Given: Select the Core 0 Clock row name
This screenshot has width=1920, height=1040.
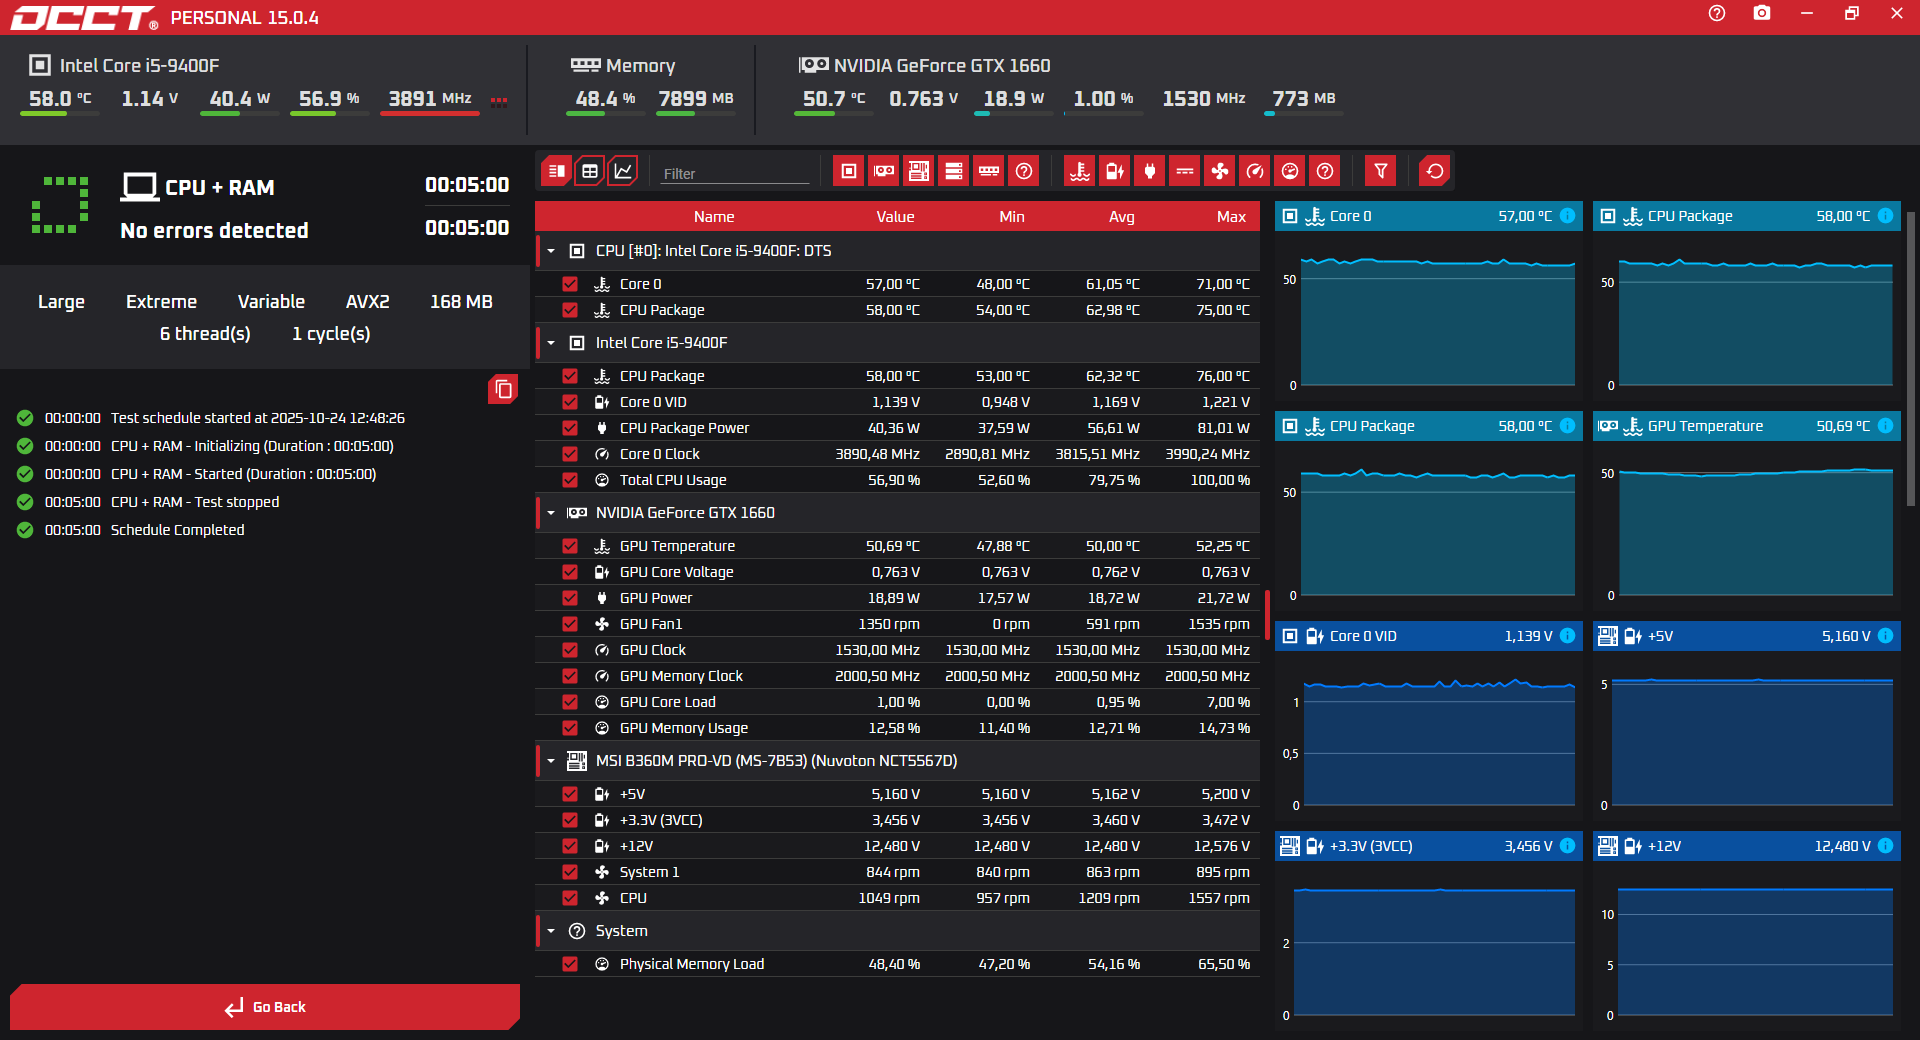Looking at the screenshot, I should click(659, 454).
